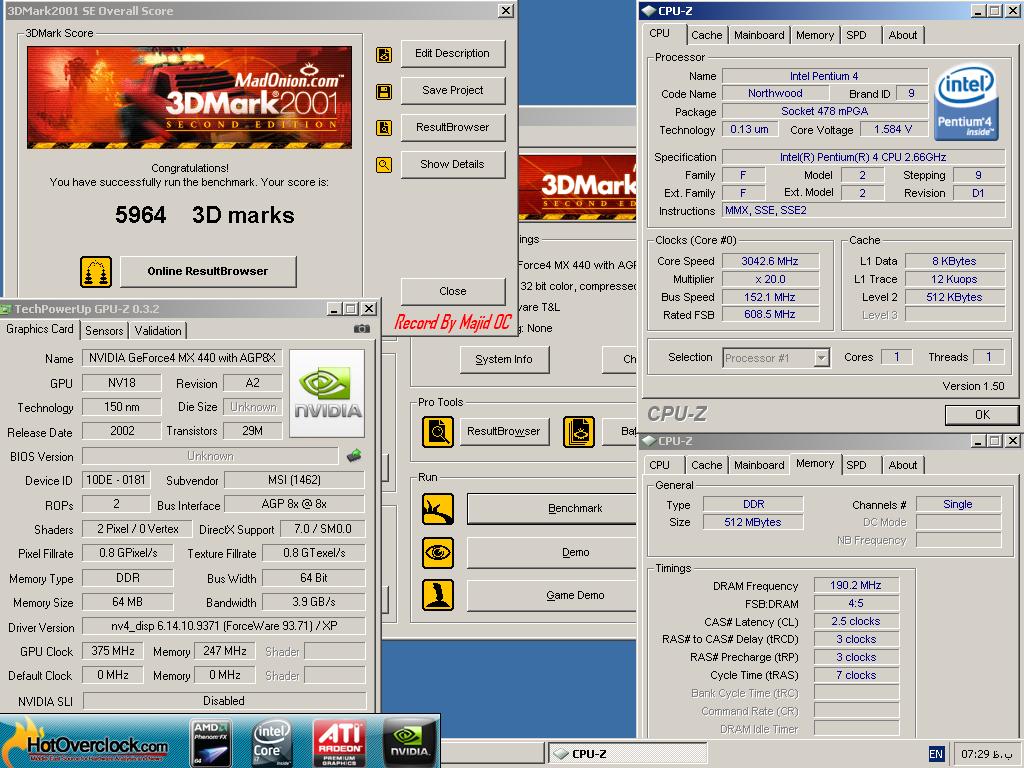Click EN language indicator in tray

pos(936,754)
